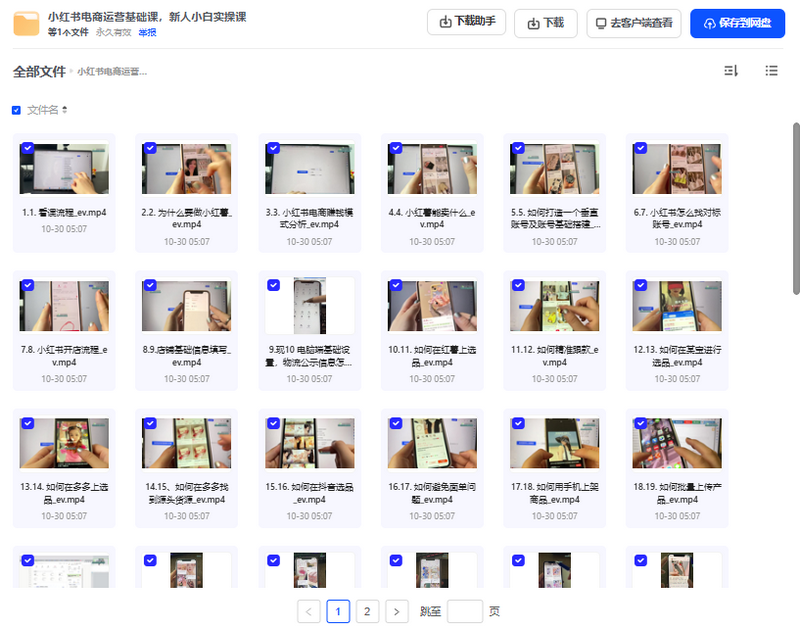This screenshot has height=631, width=800.
Task: Navigate back via the 全部文件 breadcrumb
Action: (39, 71)
